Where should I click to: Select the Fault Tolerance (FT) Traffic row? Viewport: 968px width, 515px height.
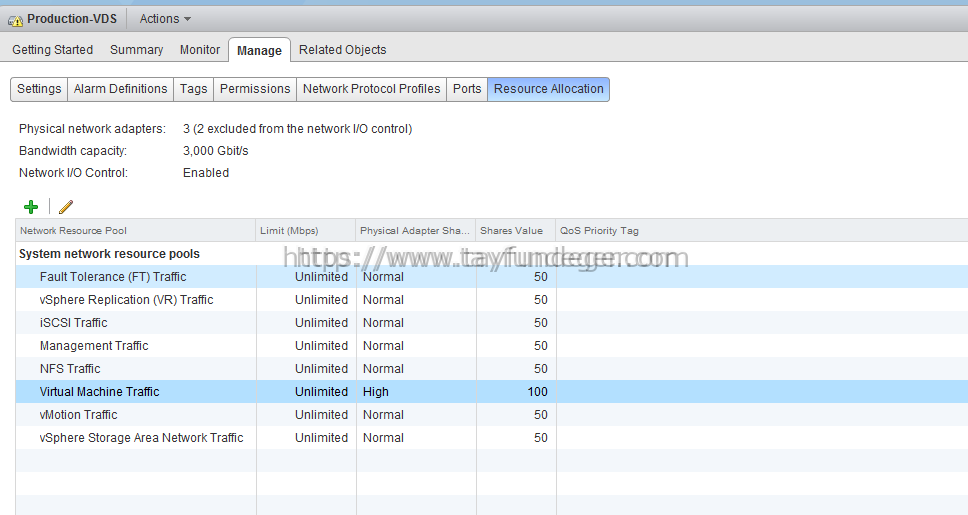tap(491, 277)
